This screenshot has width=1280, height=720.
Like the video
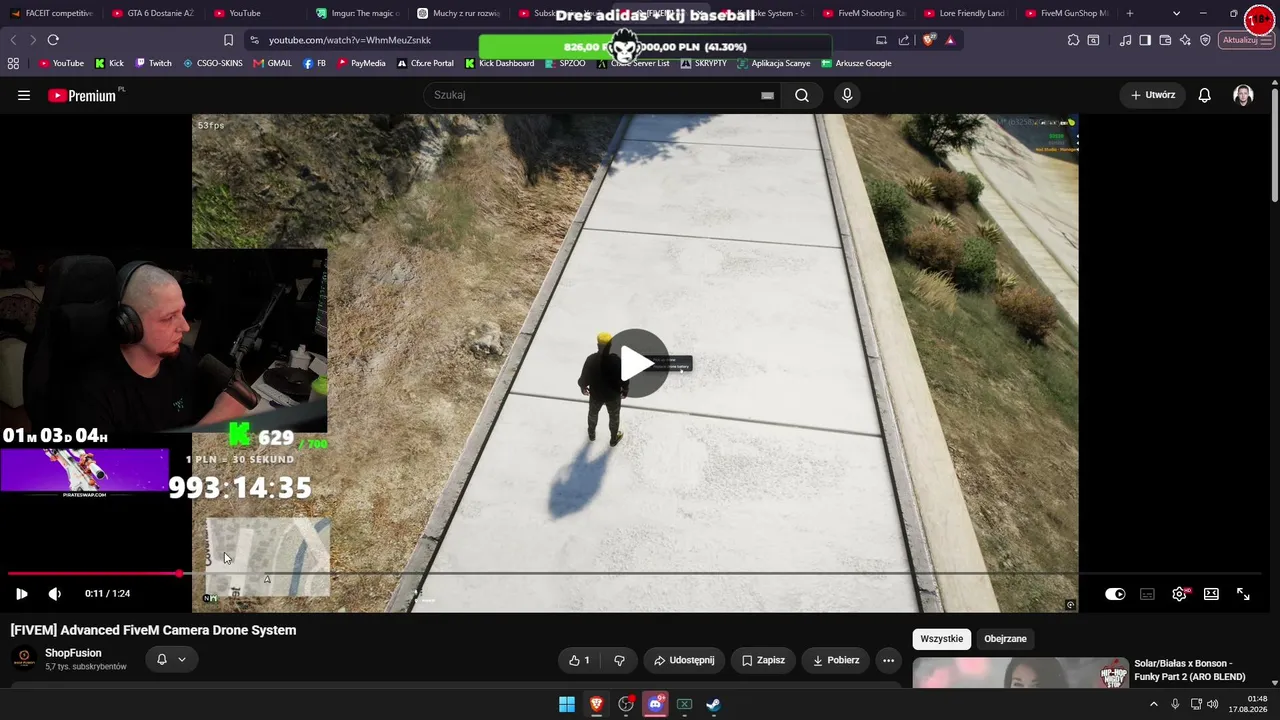[579, 660]
